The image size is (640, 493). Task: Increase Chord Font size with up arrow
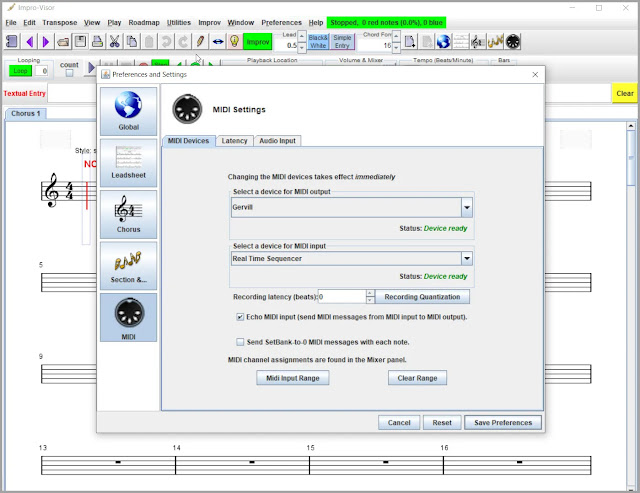pos(396,36)
